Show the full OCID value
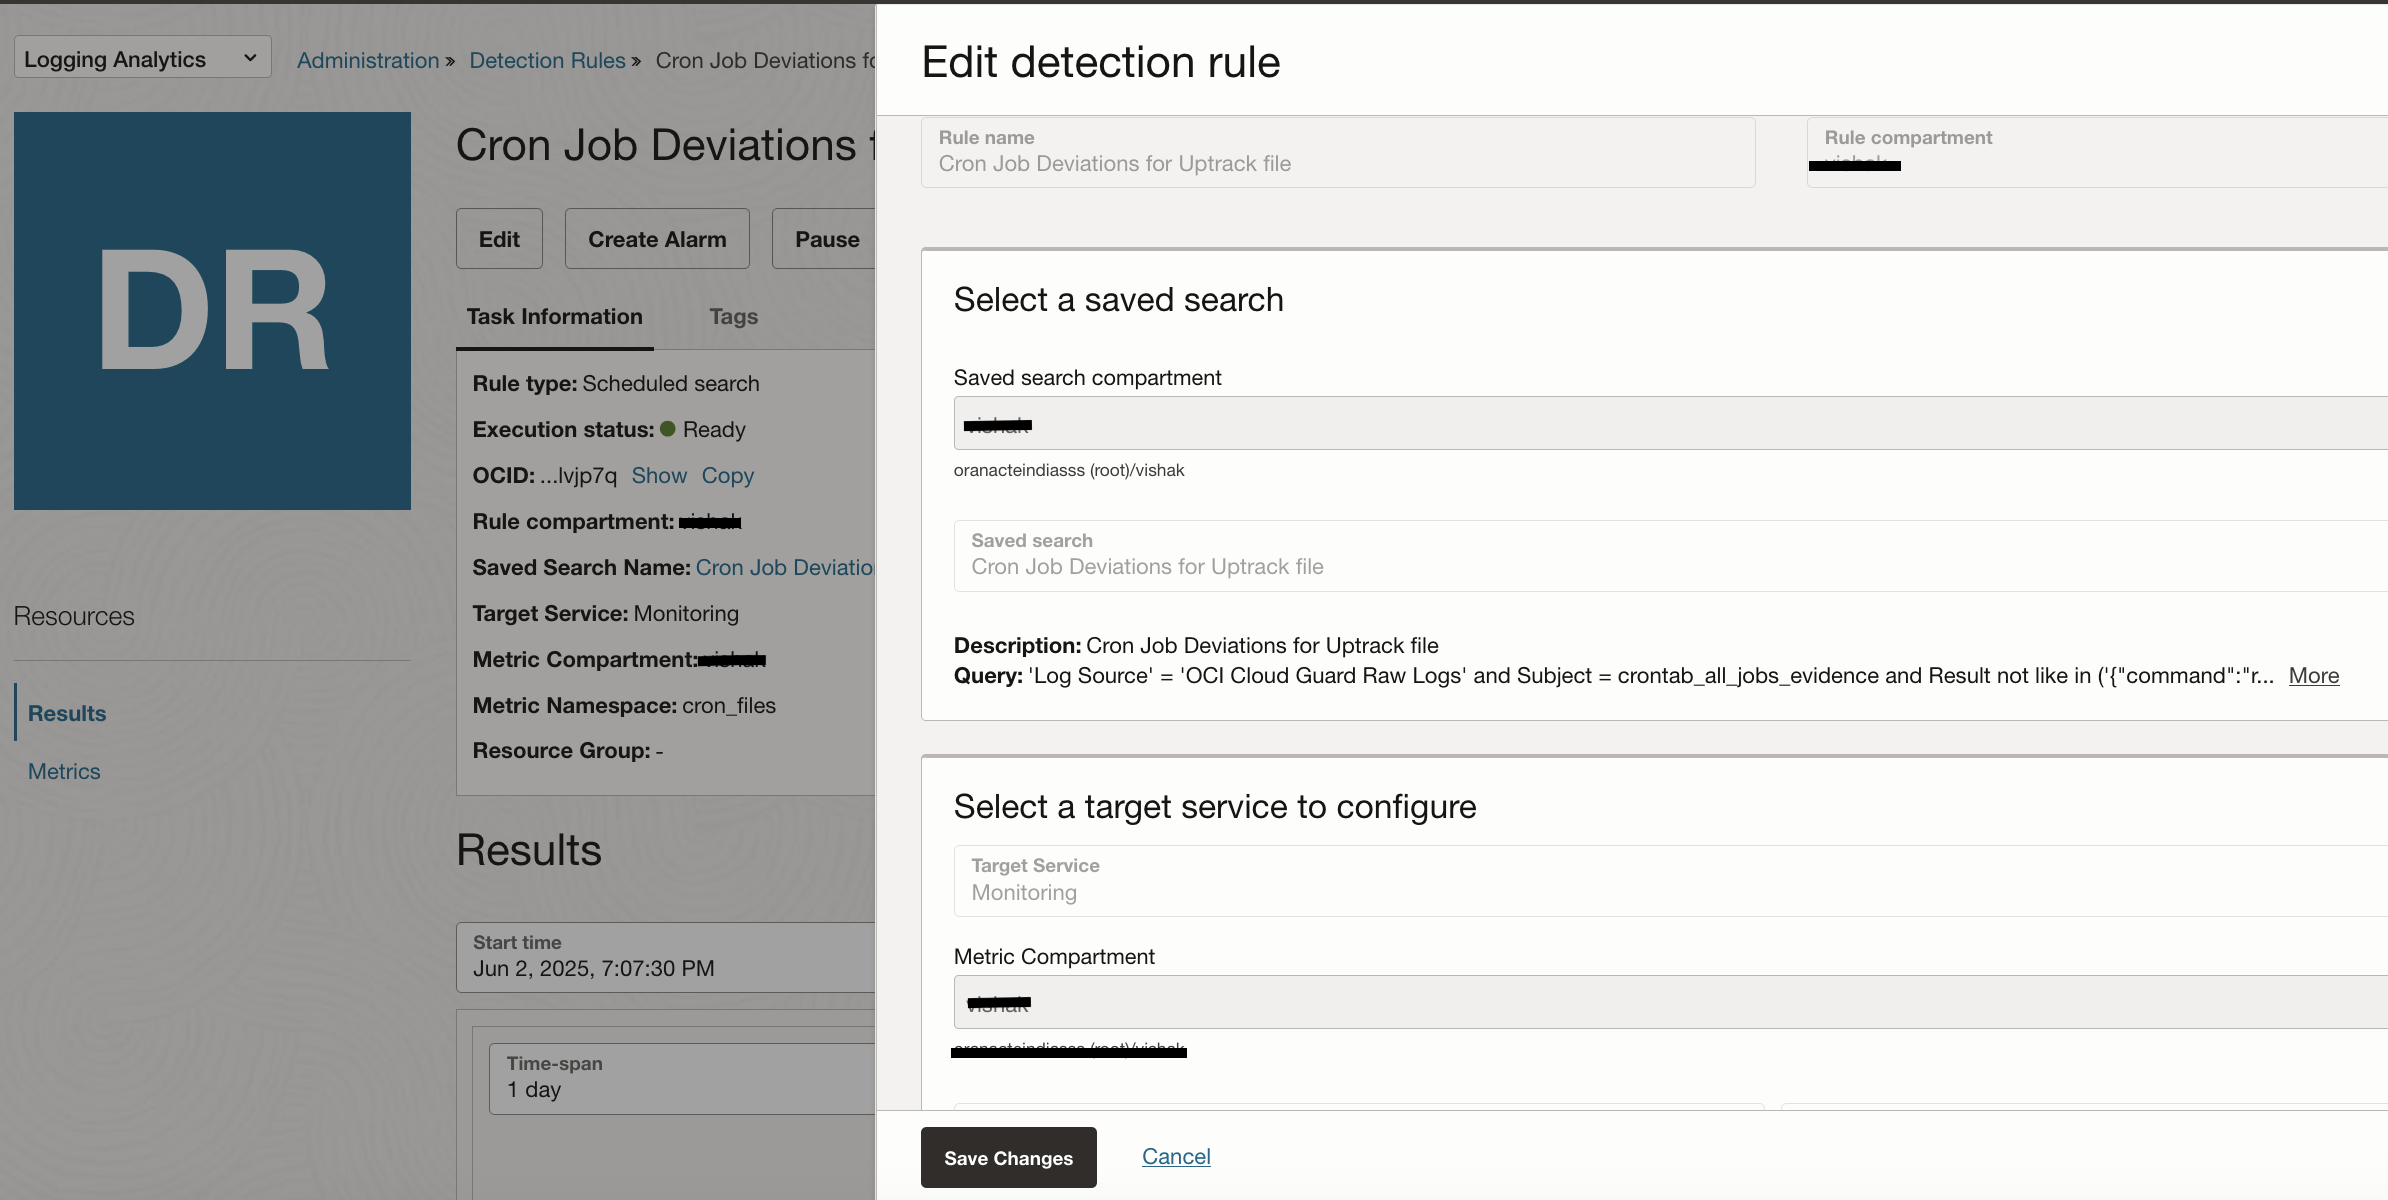Screen dimensions: 2388x1200 pyautogui.click(x=659, y=475)
